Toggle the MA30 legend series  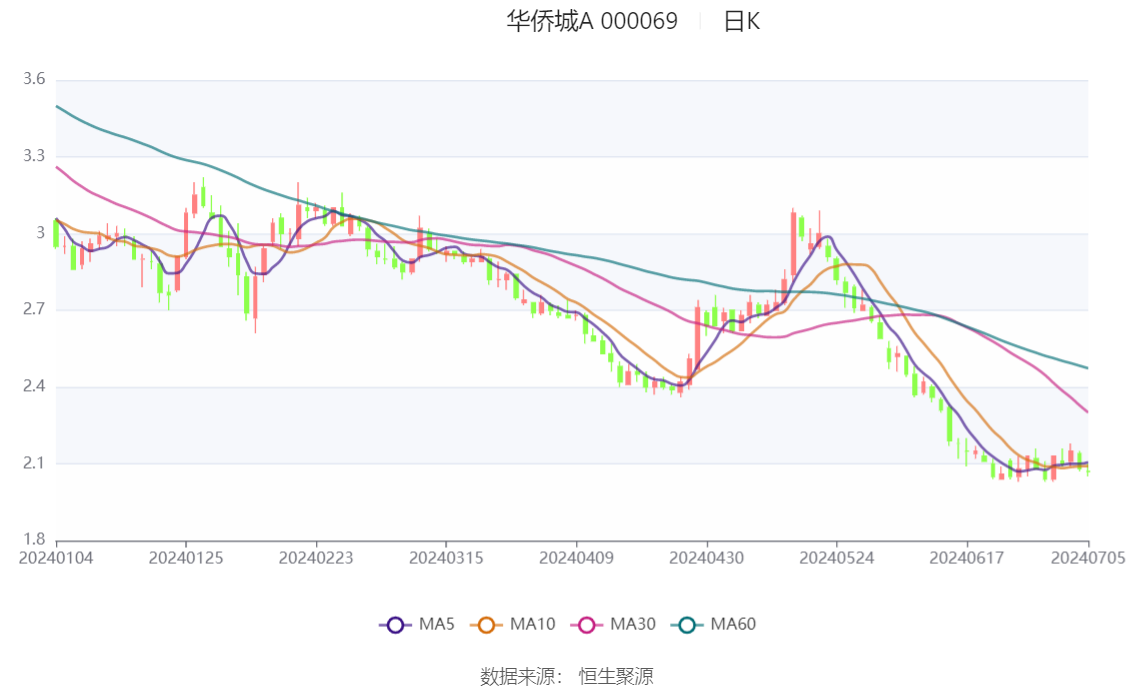[x=613, y=625]
